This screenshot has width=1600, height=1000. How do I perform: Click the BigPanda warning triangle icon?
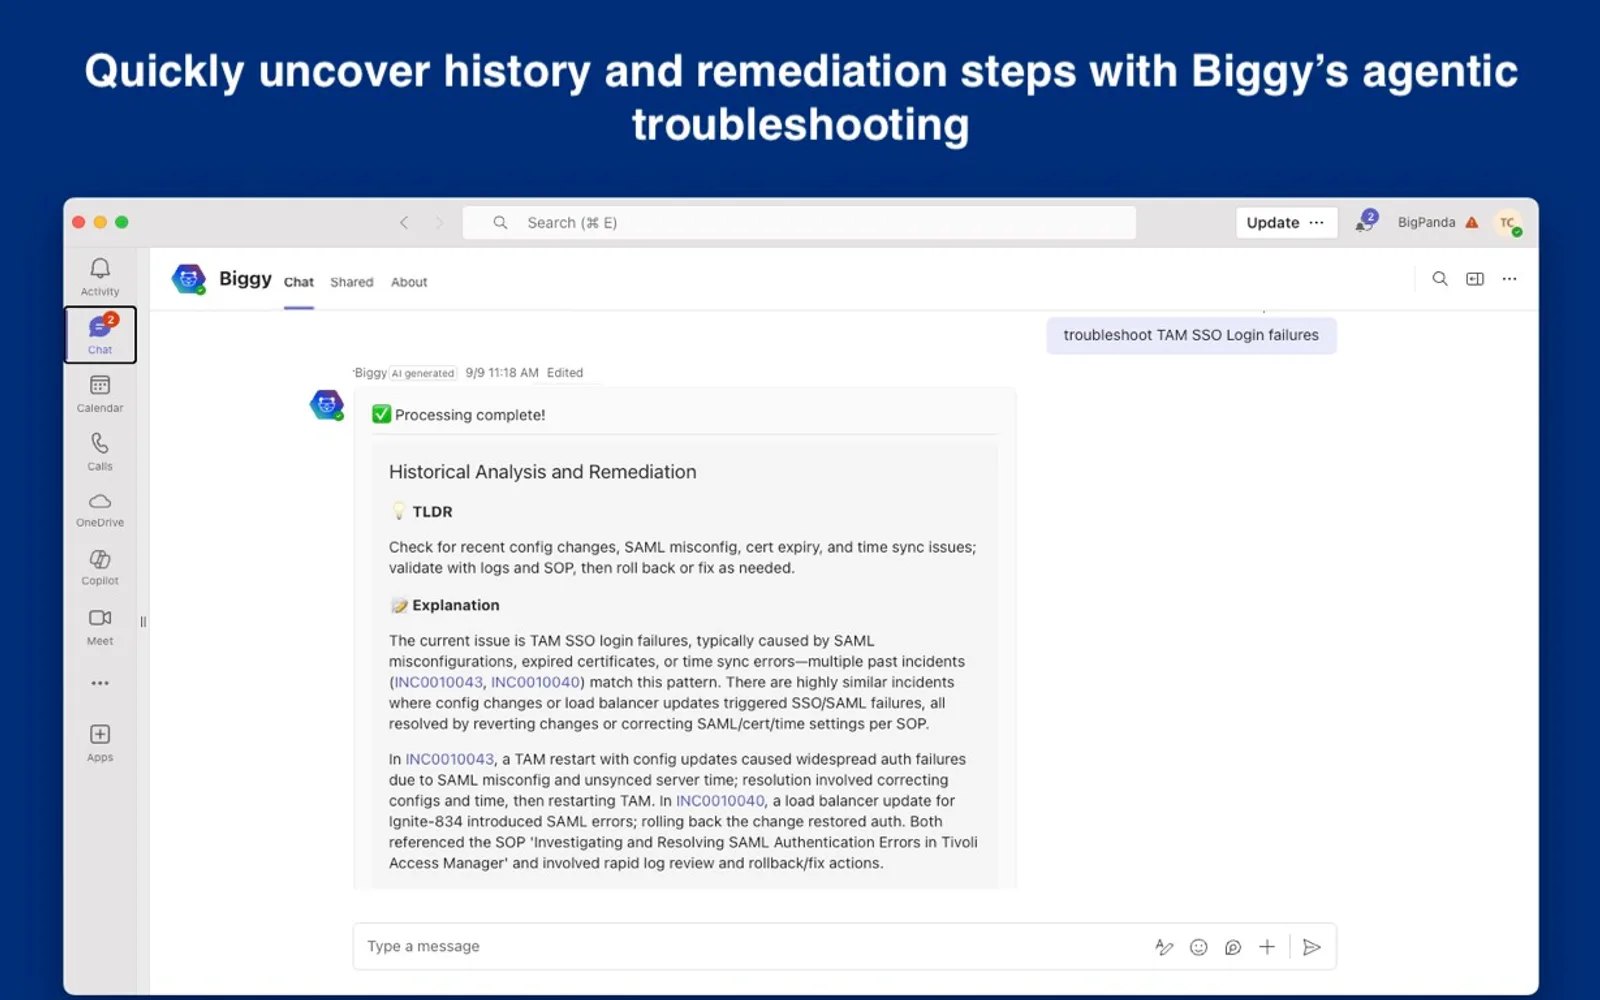[1471, 223]
